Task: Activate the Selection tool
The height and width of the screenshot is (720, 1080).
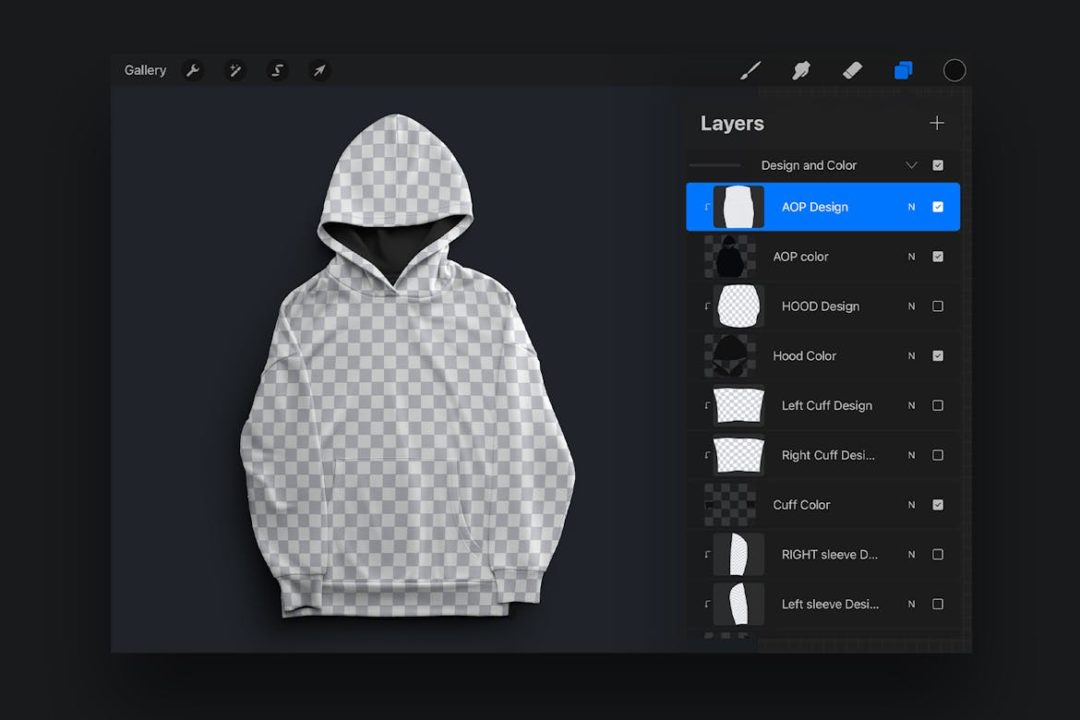Action: pyautogui.click(x=277, y=70)
